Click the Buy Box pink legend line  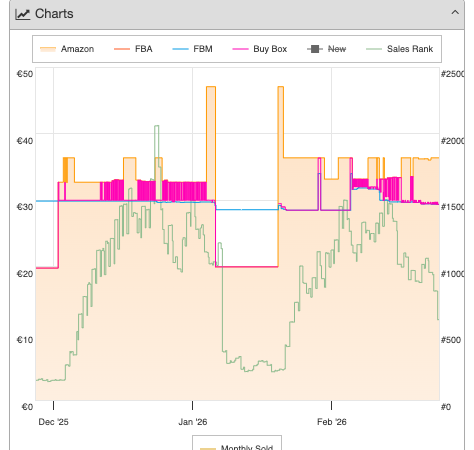240,49
